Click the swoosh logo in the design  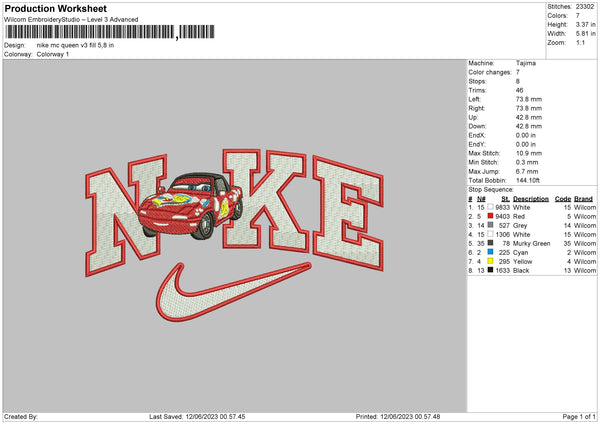233,292
